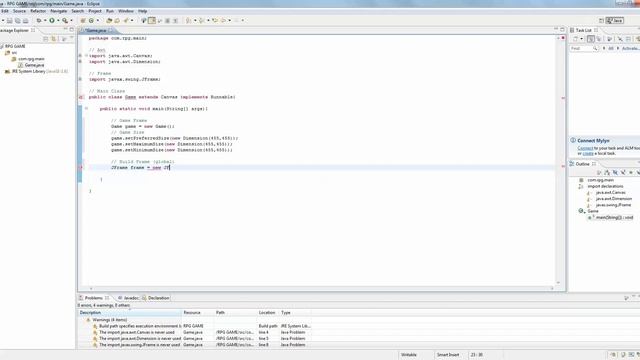Image resolution: width=640 pixels, height=360 pixels.
Task: Click the Connect link in Mylyn panel
Action: click(x=585, y=149)
